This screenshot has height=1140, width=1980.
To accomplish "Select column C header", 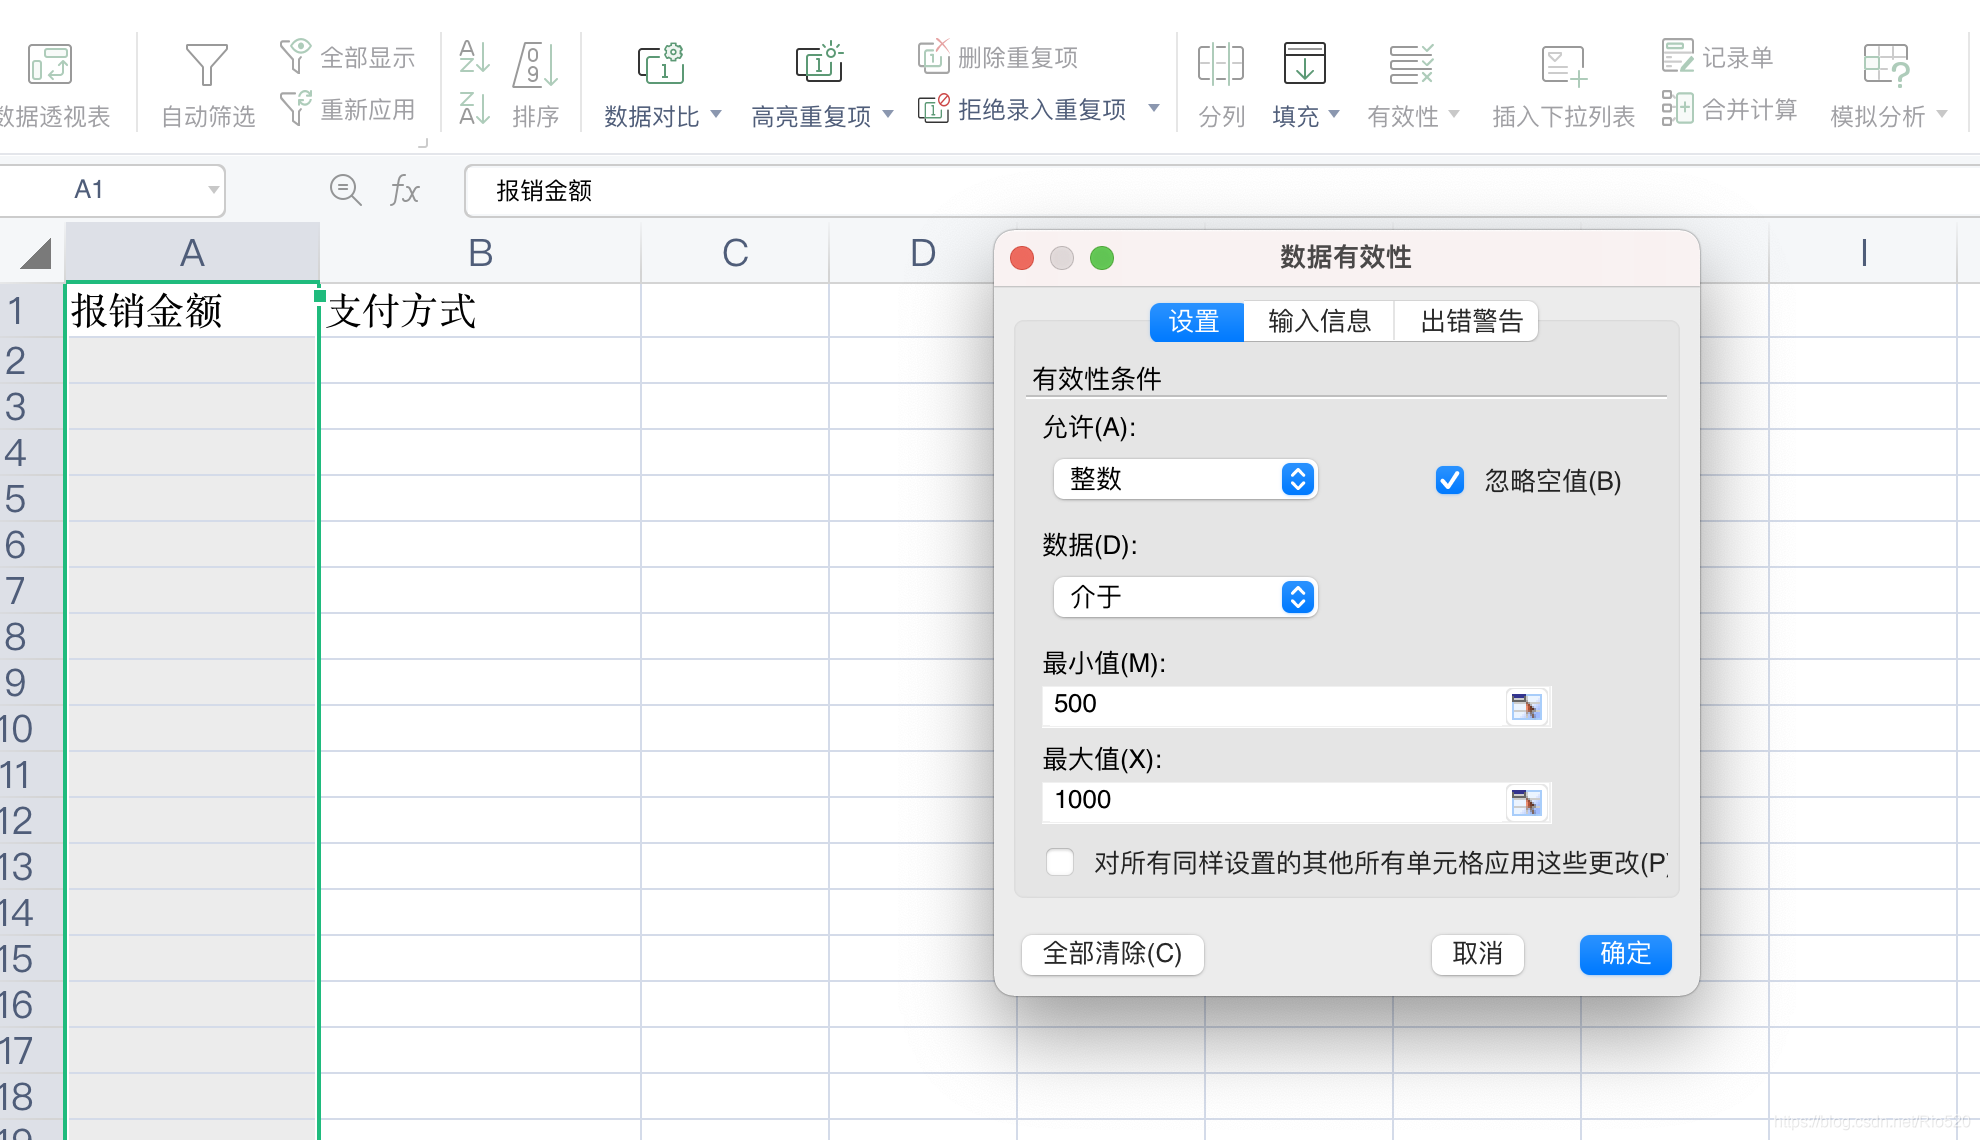I will pos(735,254).
